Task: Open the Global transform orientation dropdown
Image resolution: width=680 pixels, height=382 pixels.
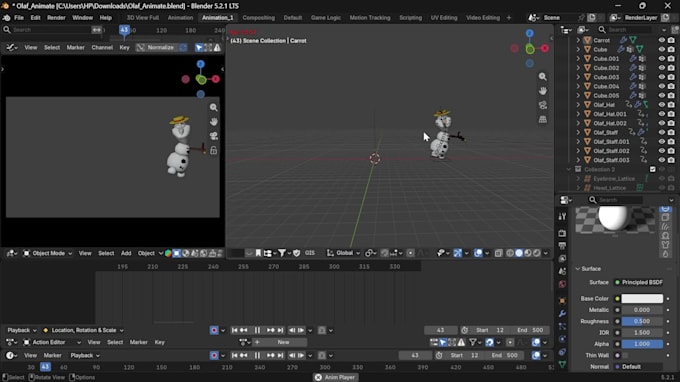Action: click(343, 253)
